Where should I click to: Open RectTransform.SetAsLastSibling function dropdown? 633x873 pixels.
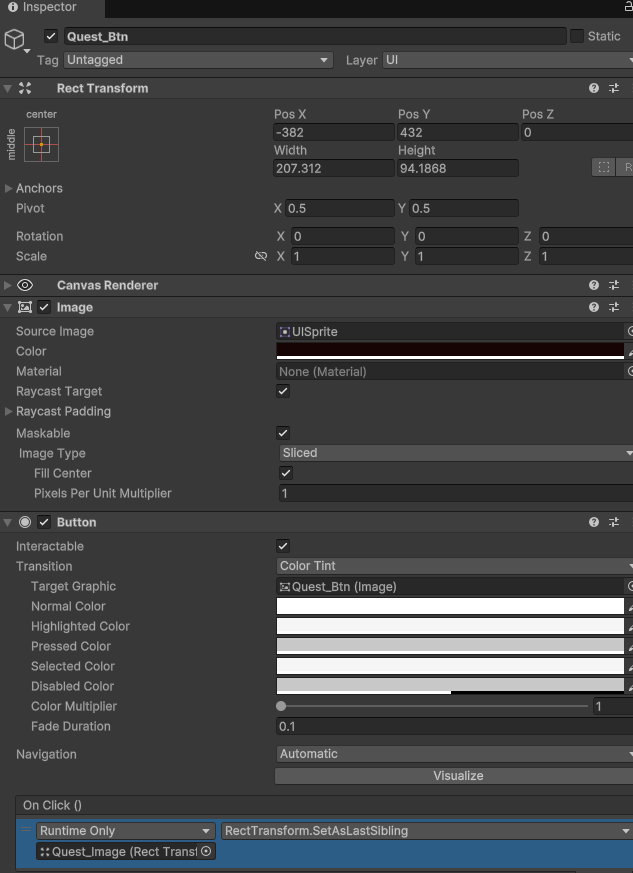427,831
